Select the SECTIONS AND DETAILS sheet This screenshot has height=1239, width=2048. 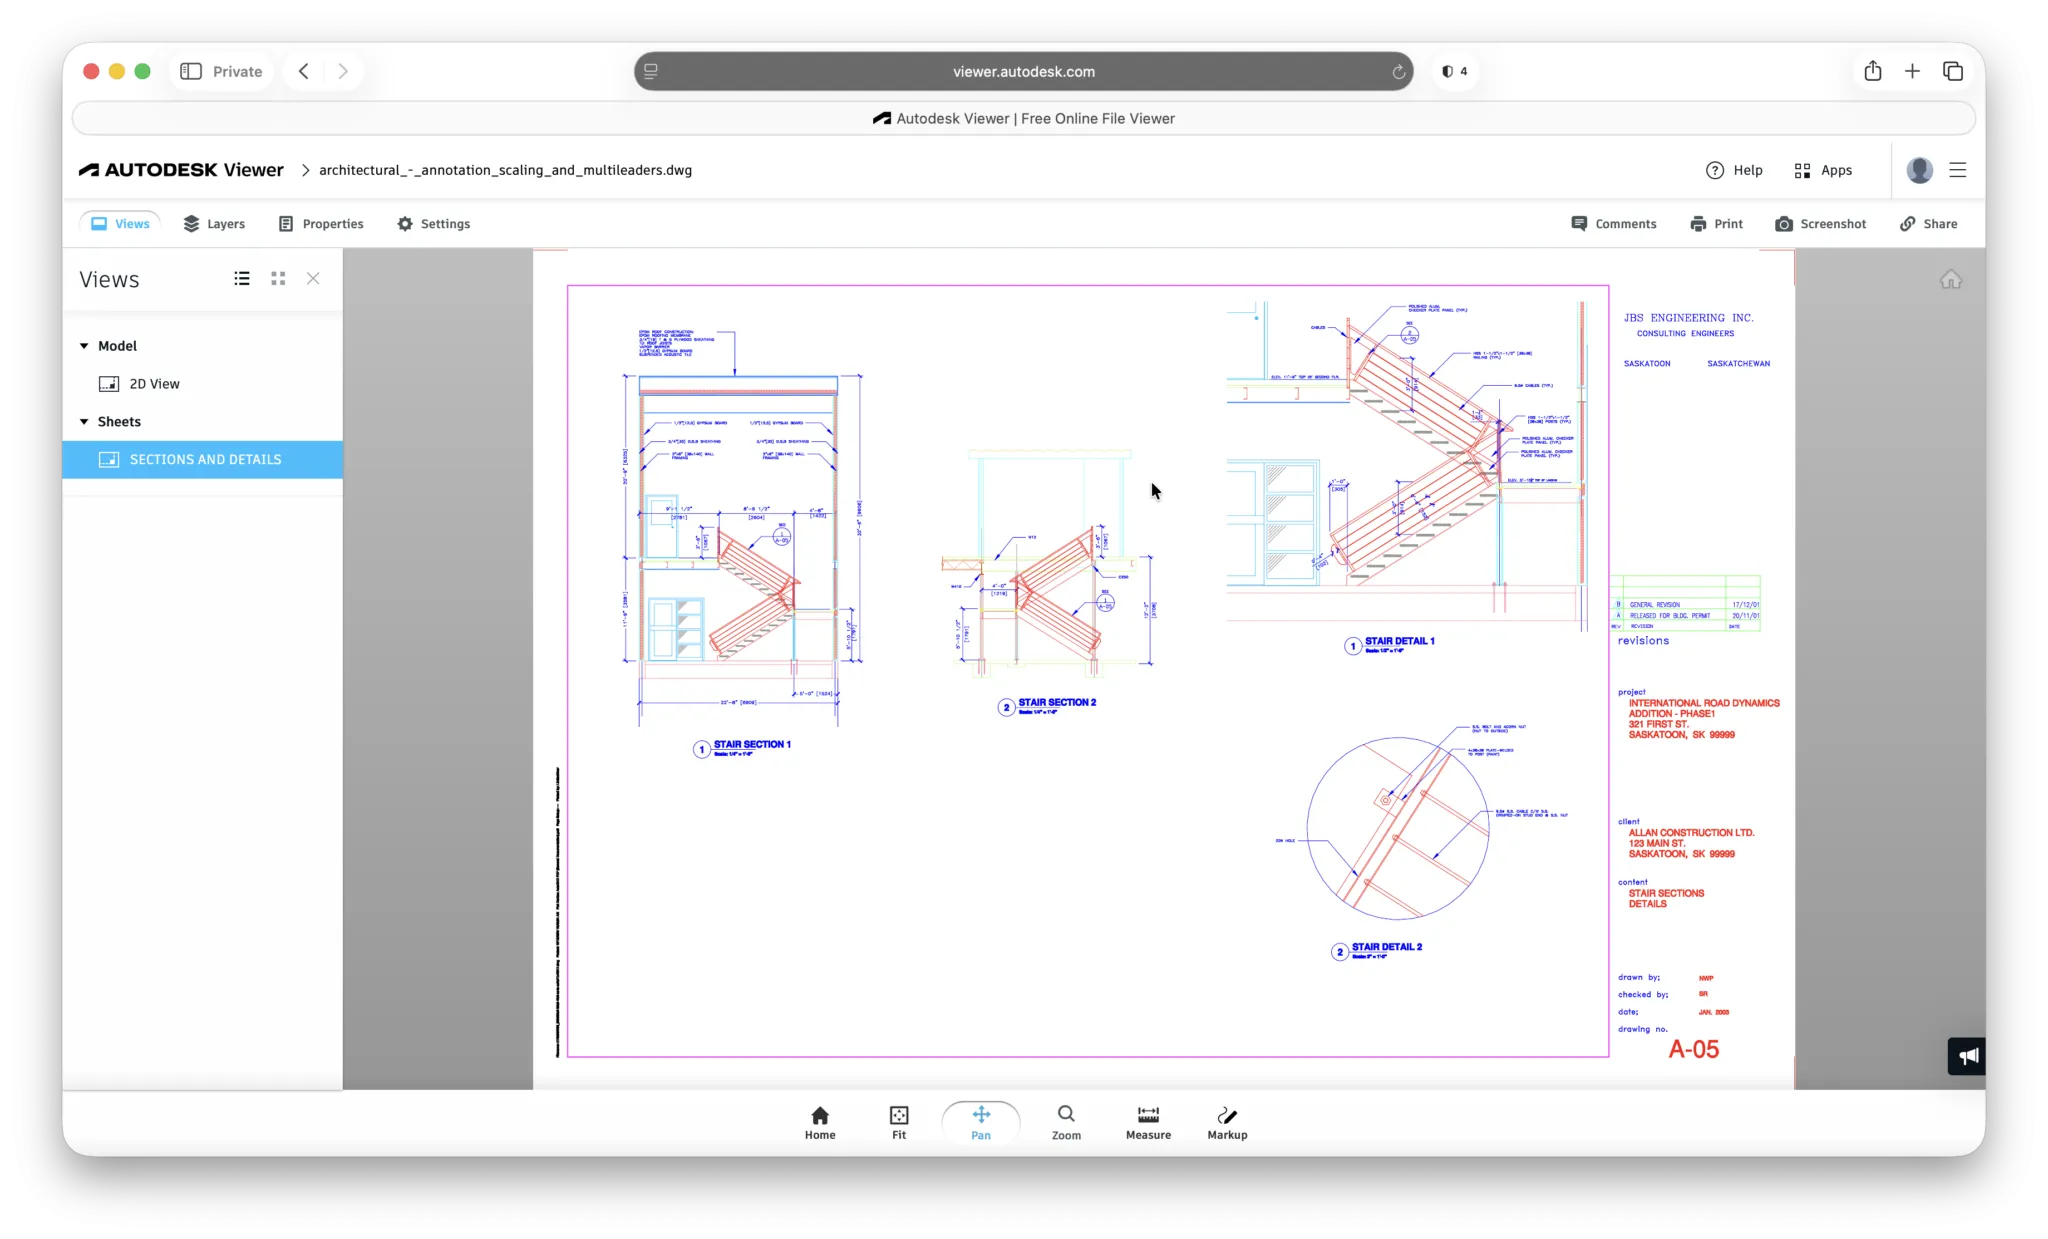(x=205, y=459)
